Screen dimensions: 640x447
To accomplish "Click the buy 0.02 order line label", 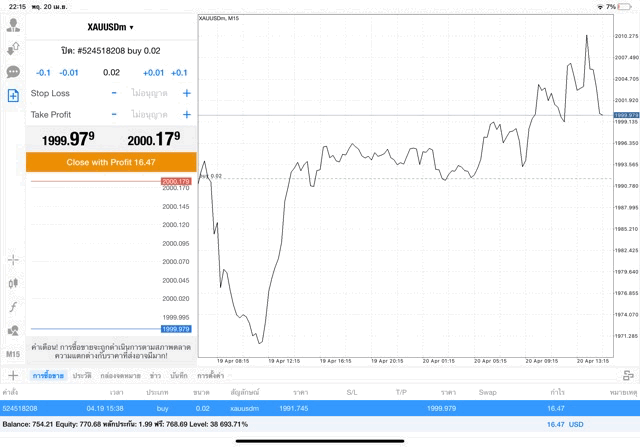I will click(211, 176).
